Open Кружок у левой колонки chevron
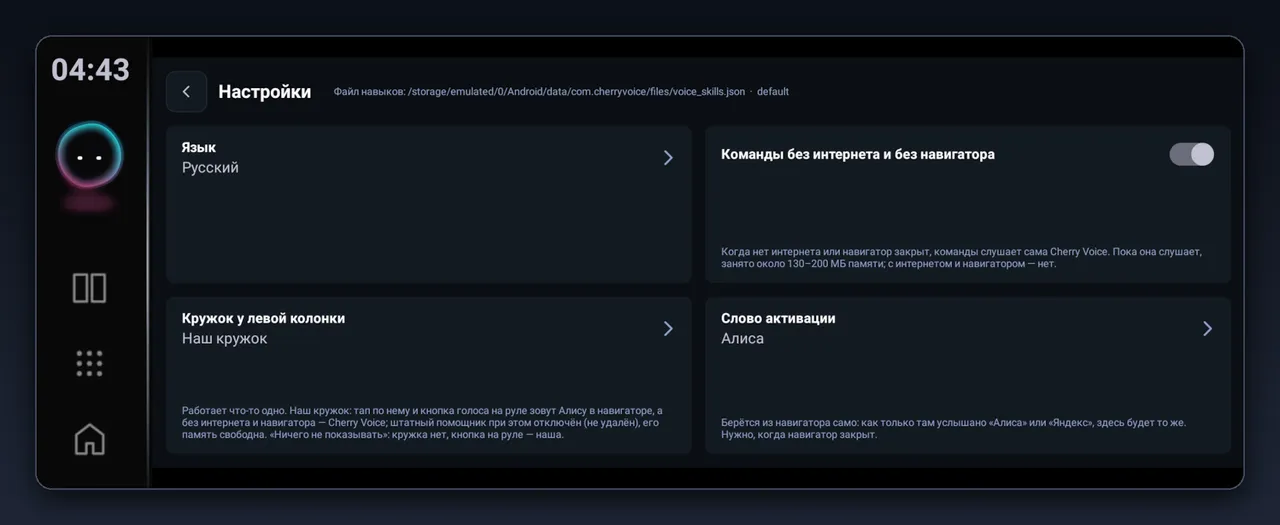Viewport: 1280px width, 525px height. (668, 328)
